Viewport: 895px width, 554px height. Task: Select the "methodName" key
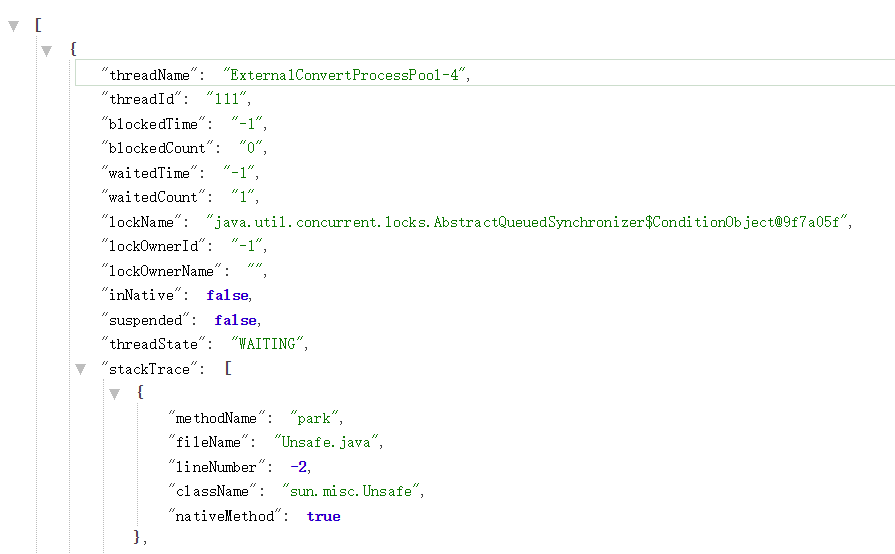pos(216,418)
